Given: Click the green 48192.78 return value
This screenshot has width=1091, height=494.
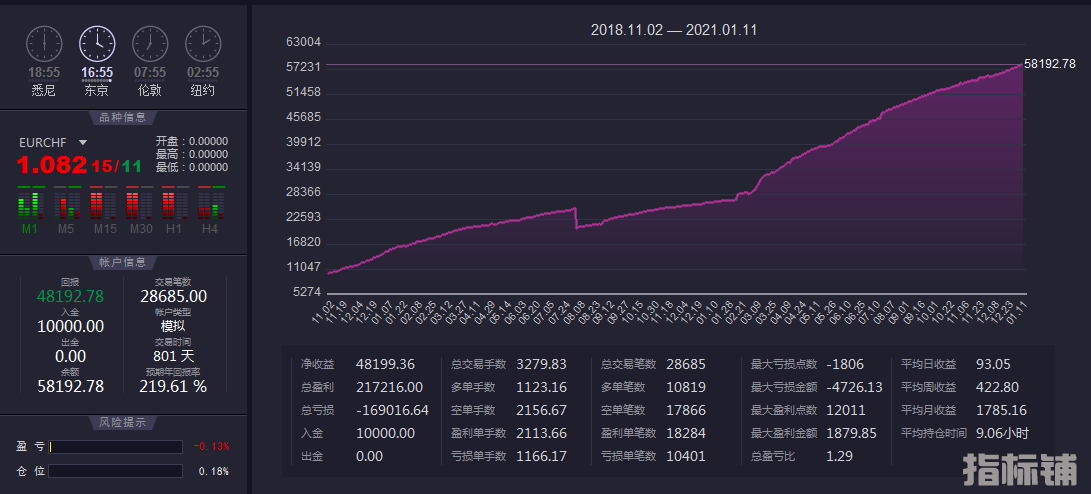Looking at the screenshot, I should point(70,296).
